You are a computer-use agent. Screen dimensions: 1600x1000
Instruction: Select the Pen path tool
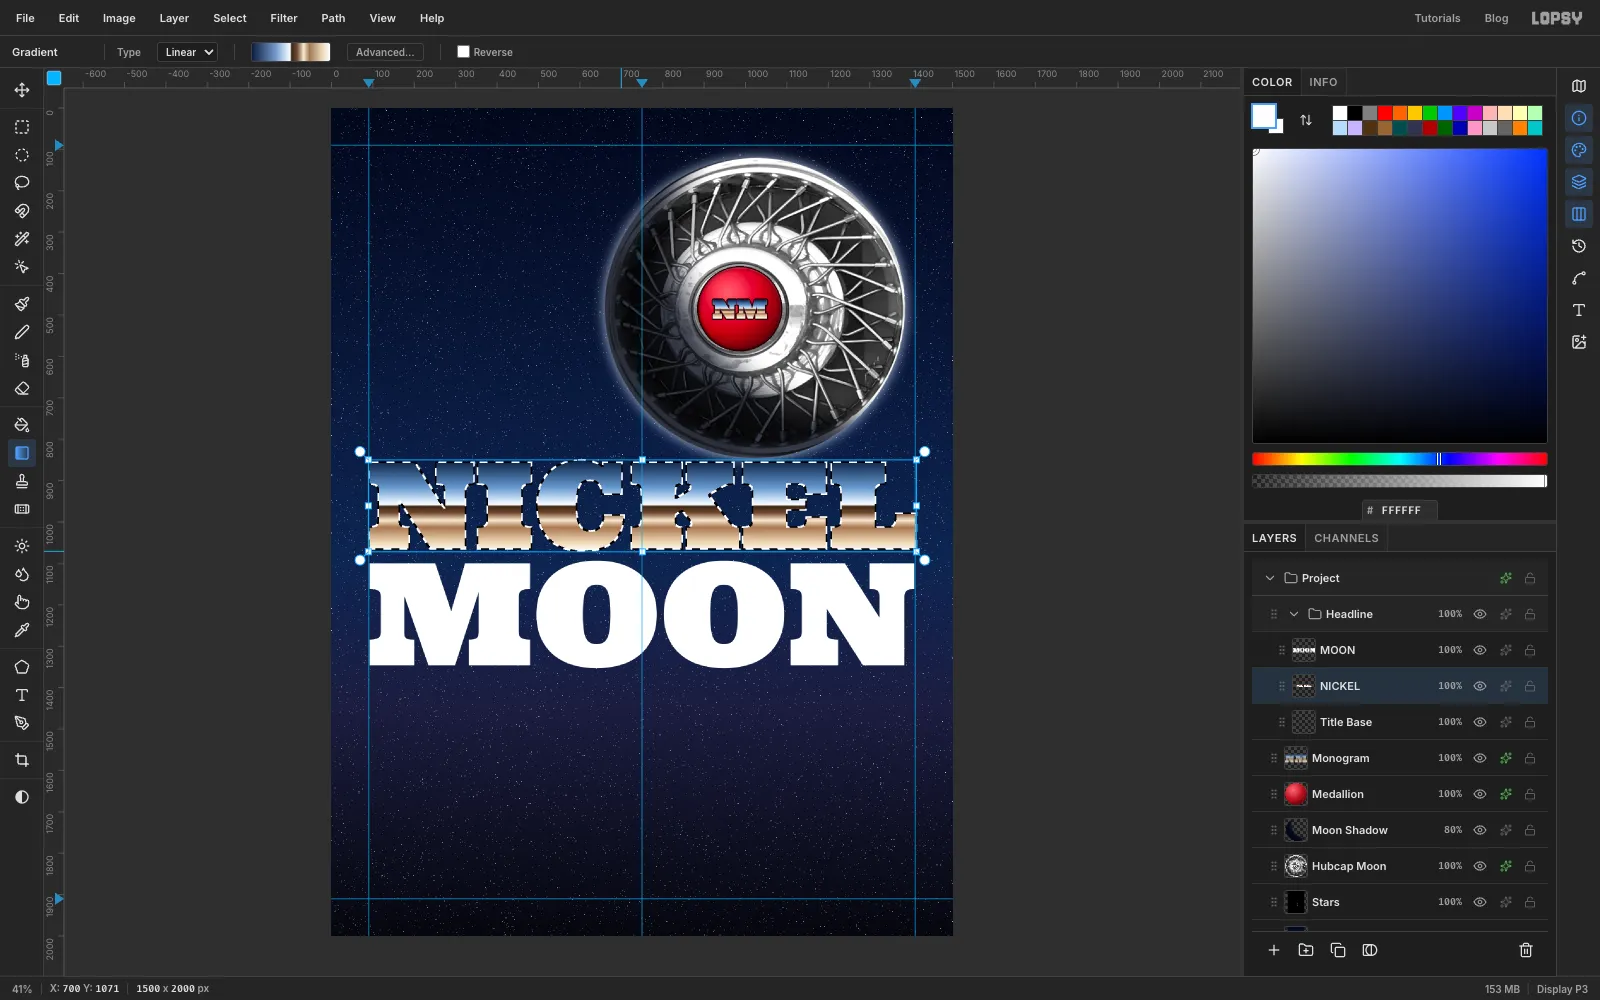[x=22, y=723]
